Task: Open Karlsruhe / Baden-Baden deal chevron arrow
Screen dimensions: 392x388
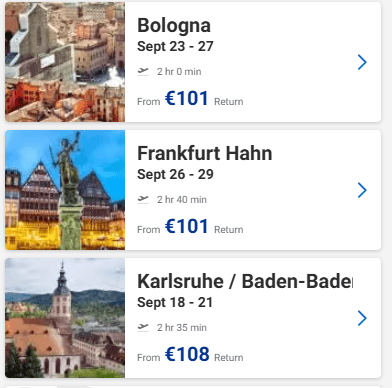Action: (362, 318)
